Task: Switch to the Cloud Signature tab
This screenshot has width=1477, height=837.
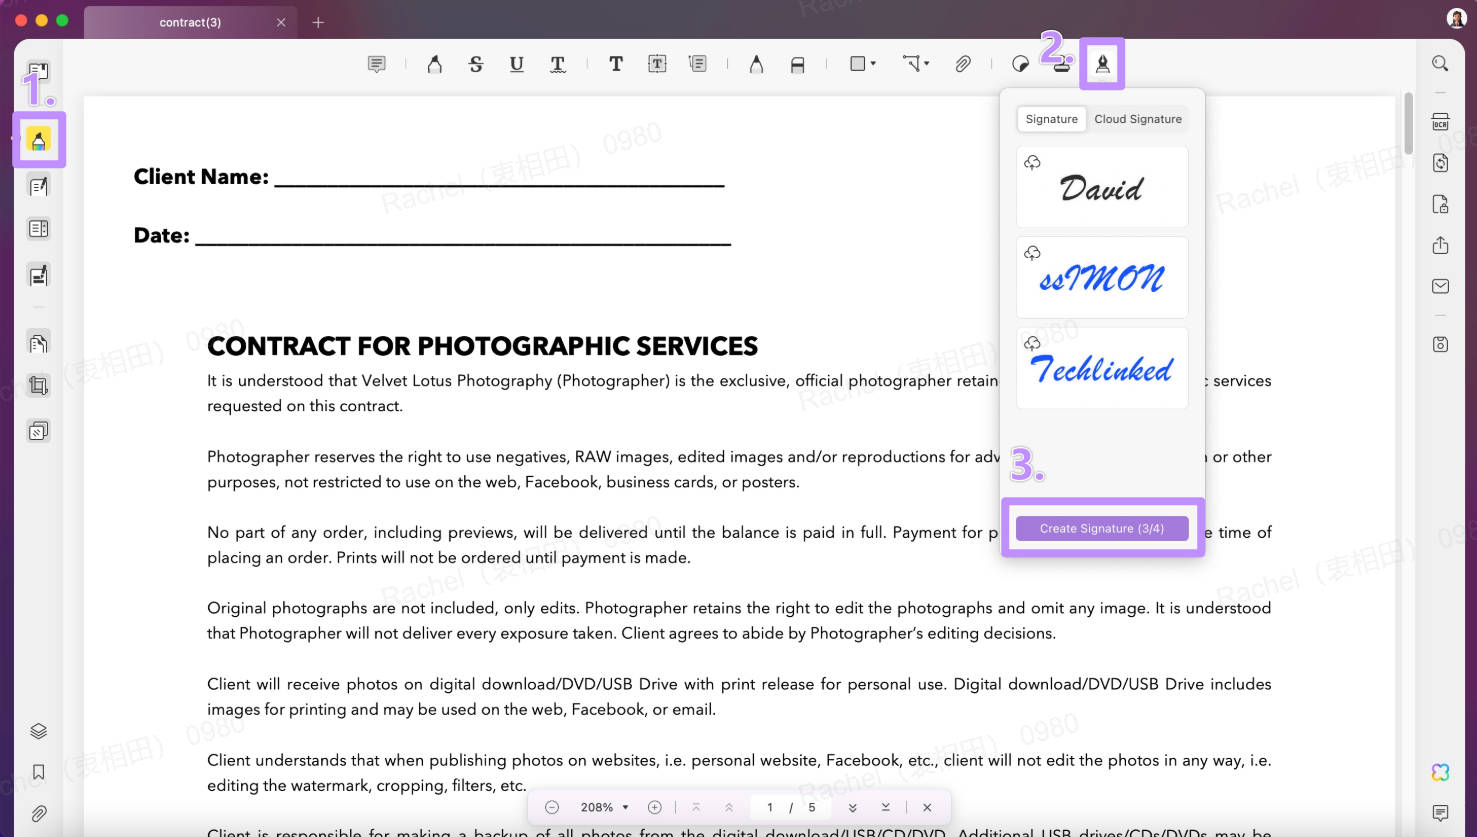Action: pyautogui.click(x=1138, y=118)
